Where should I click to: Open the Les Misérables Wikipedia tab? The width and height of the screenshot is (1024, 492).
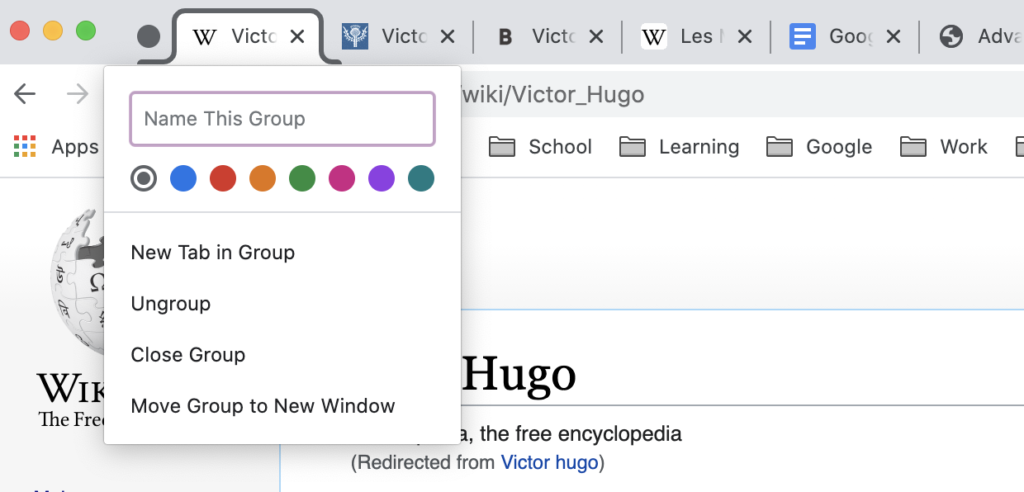[696, 37]
